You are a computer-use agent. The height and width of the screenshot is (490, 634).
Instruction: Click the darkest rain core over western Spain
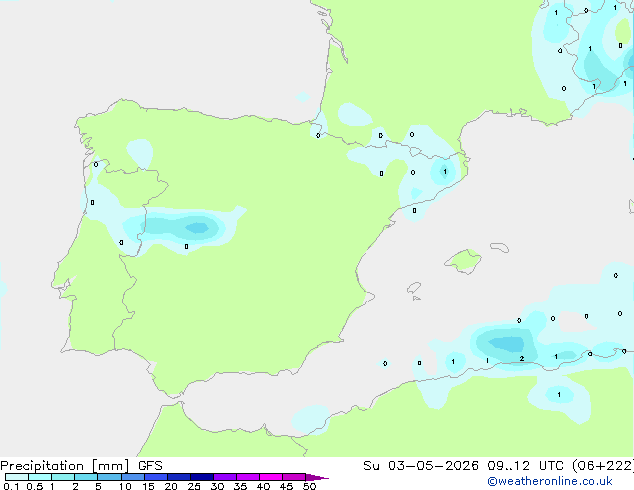pyautogui.click(x=197, y=228)
